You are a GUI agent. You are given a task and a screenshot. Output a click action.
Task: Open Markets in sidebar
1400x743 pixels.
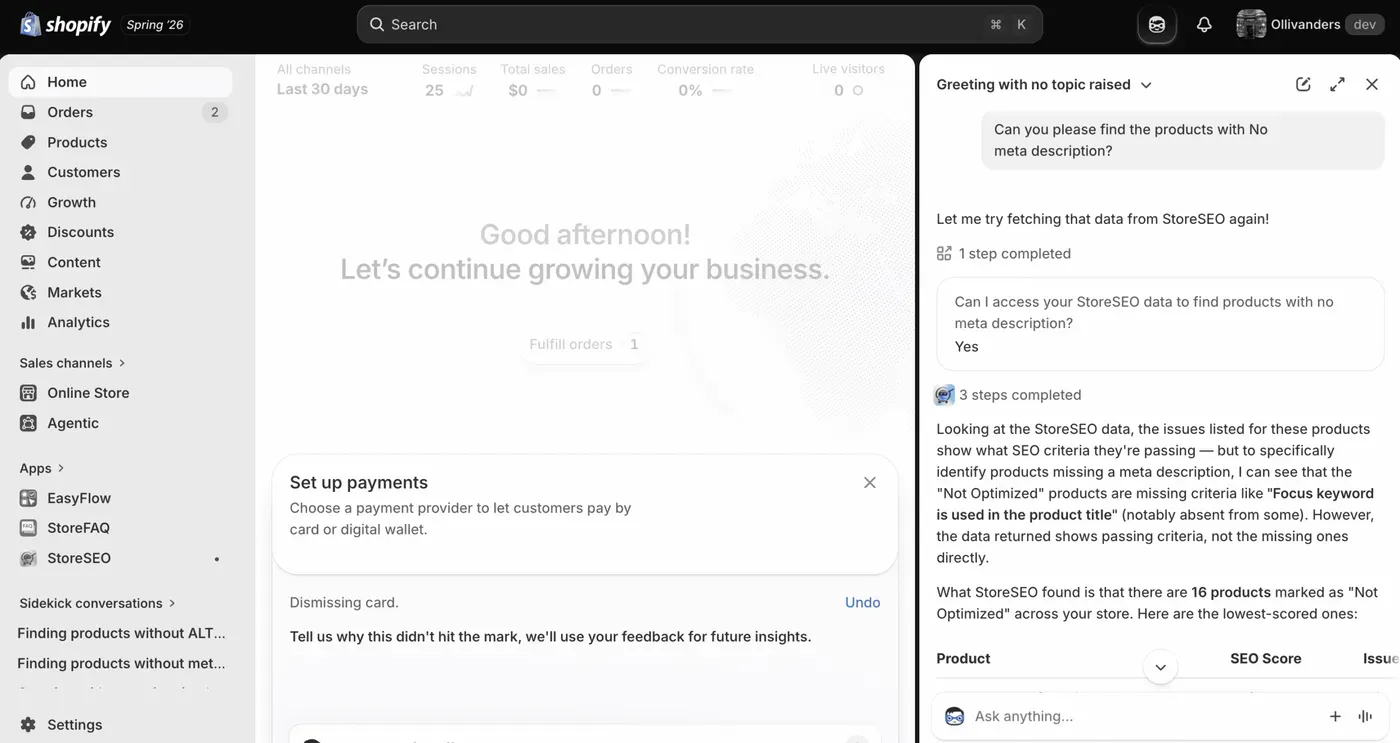pyautogui.click(x=120, y=292)
